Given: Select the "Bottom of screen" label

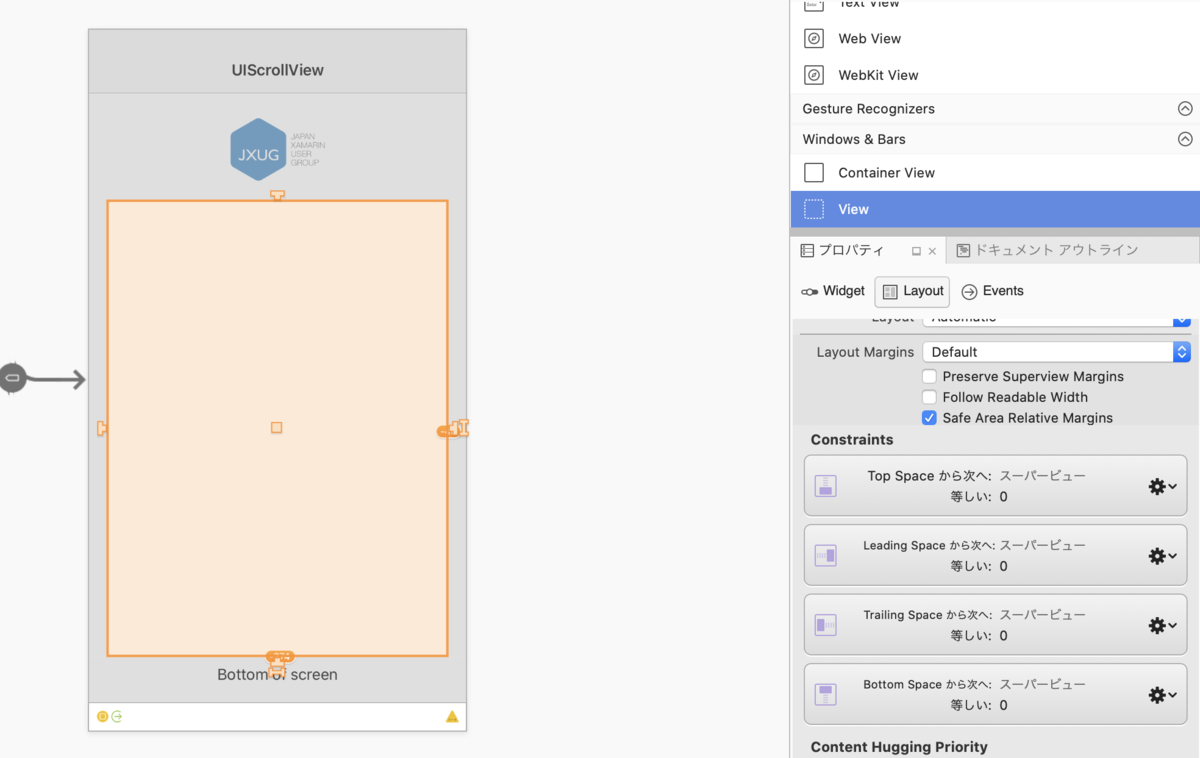Looking at the screenshot, I should pos(277,675).
